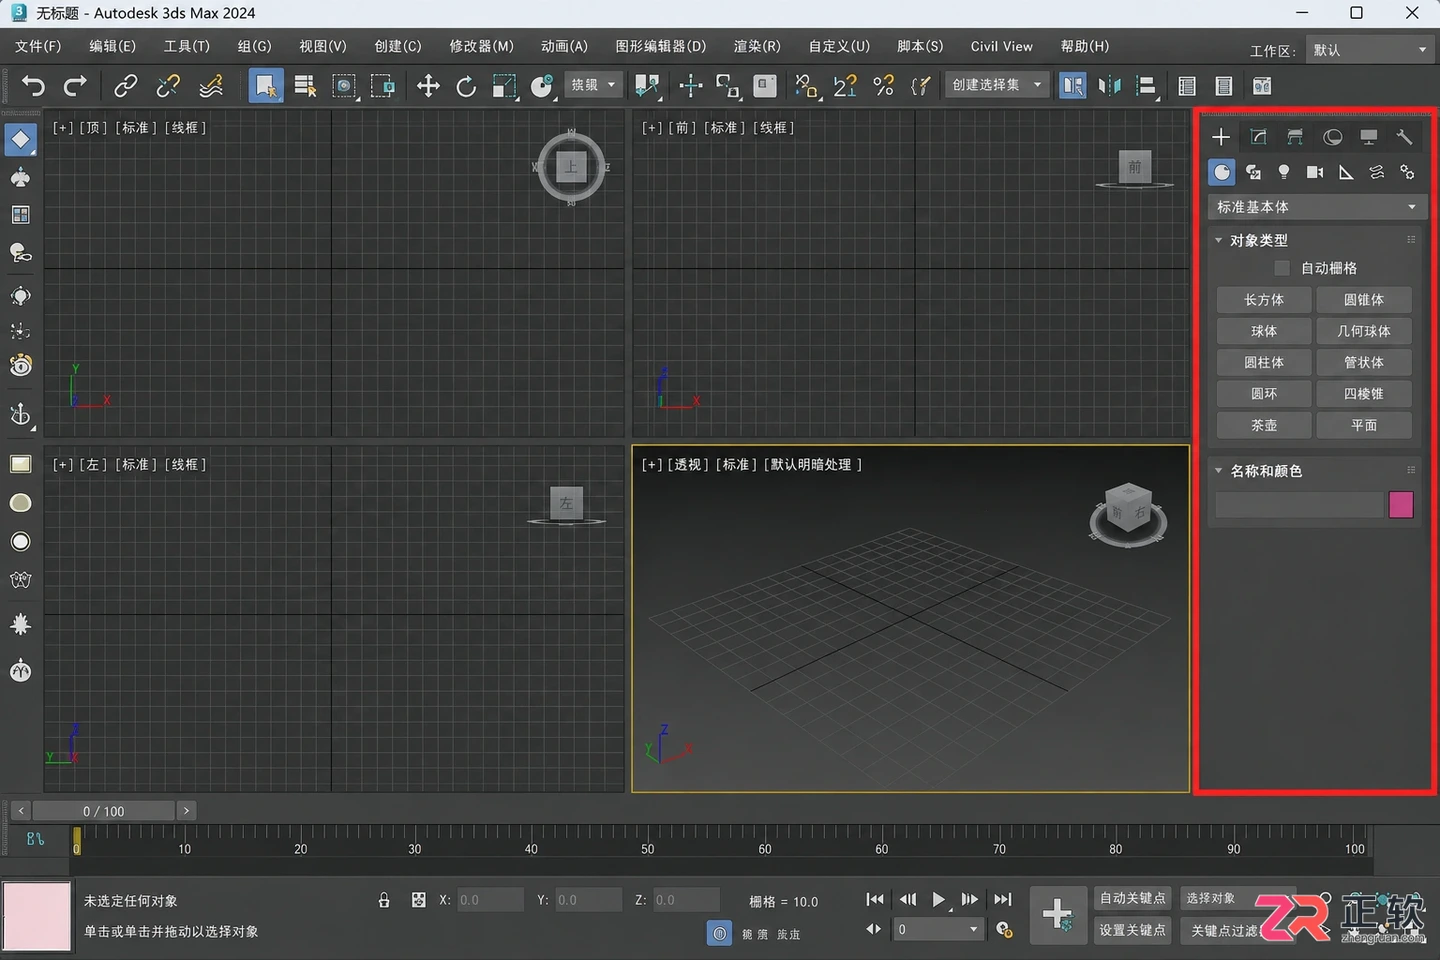The width and height of the screenshot is (1440, 960).
Task: Click the Redo arrow icon
Action: (75, 86)
